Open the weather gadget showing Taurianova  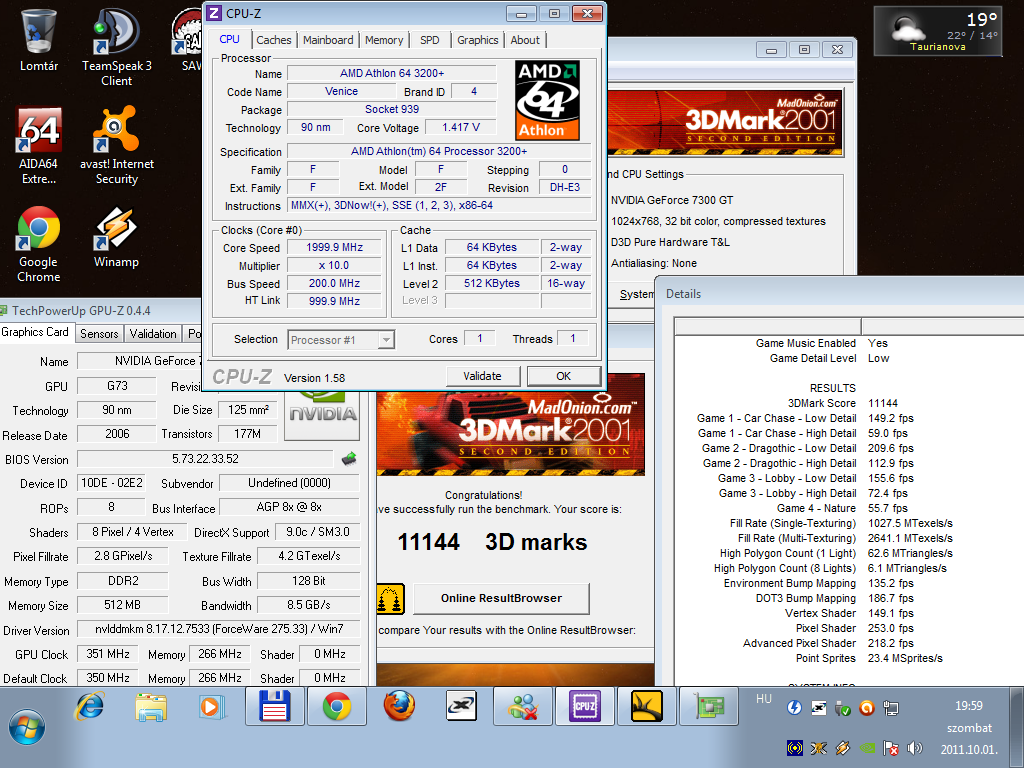(x=937, y=31)
